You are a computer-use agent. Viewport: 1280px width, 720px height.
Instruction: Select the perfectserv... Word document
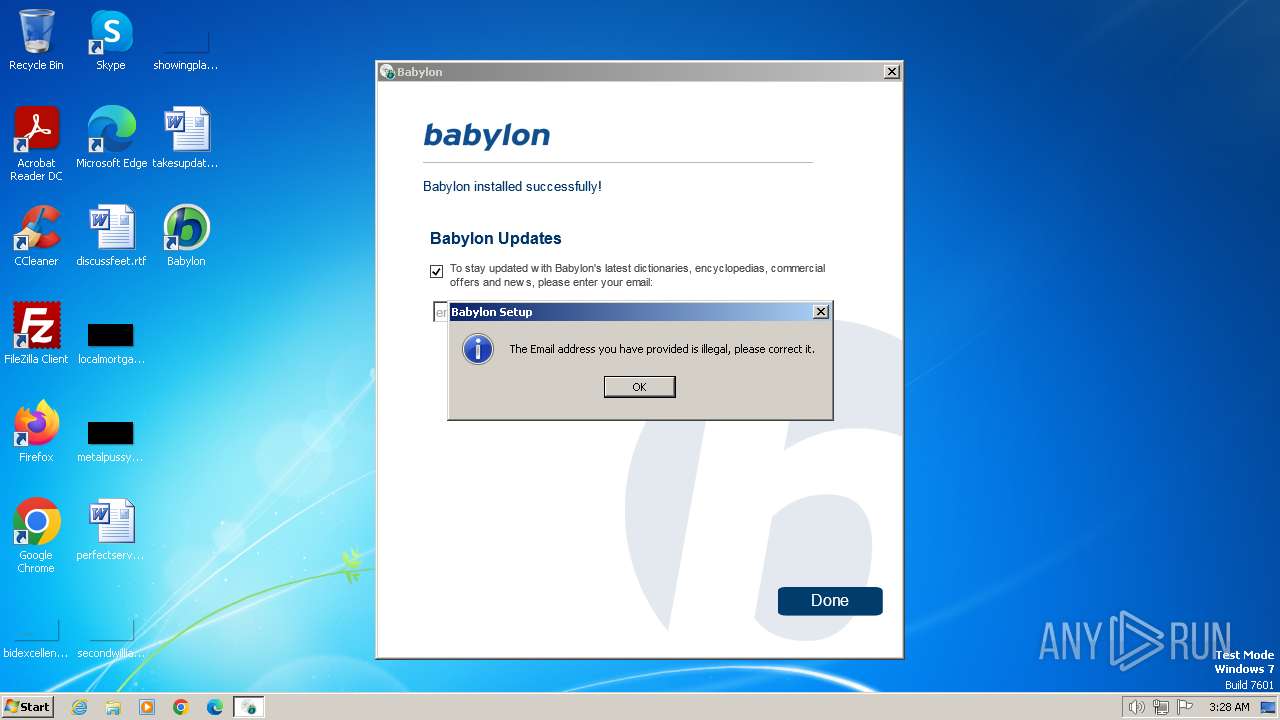click(x=111, y=530)
